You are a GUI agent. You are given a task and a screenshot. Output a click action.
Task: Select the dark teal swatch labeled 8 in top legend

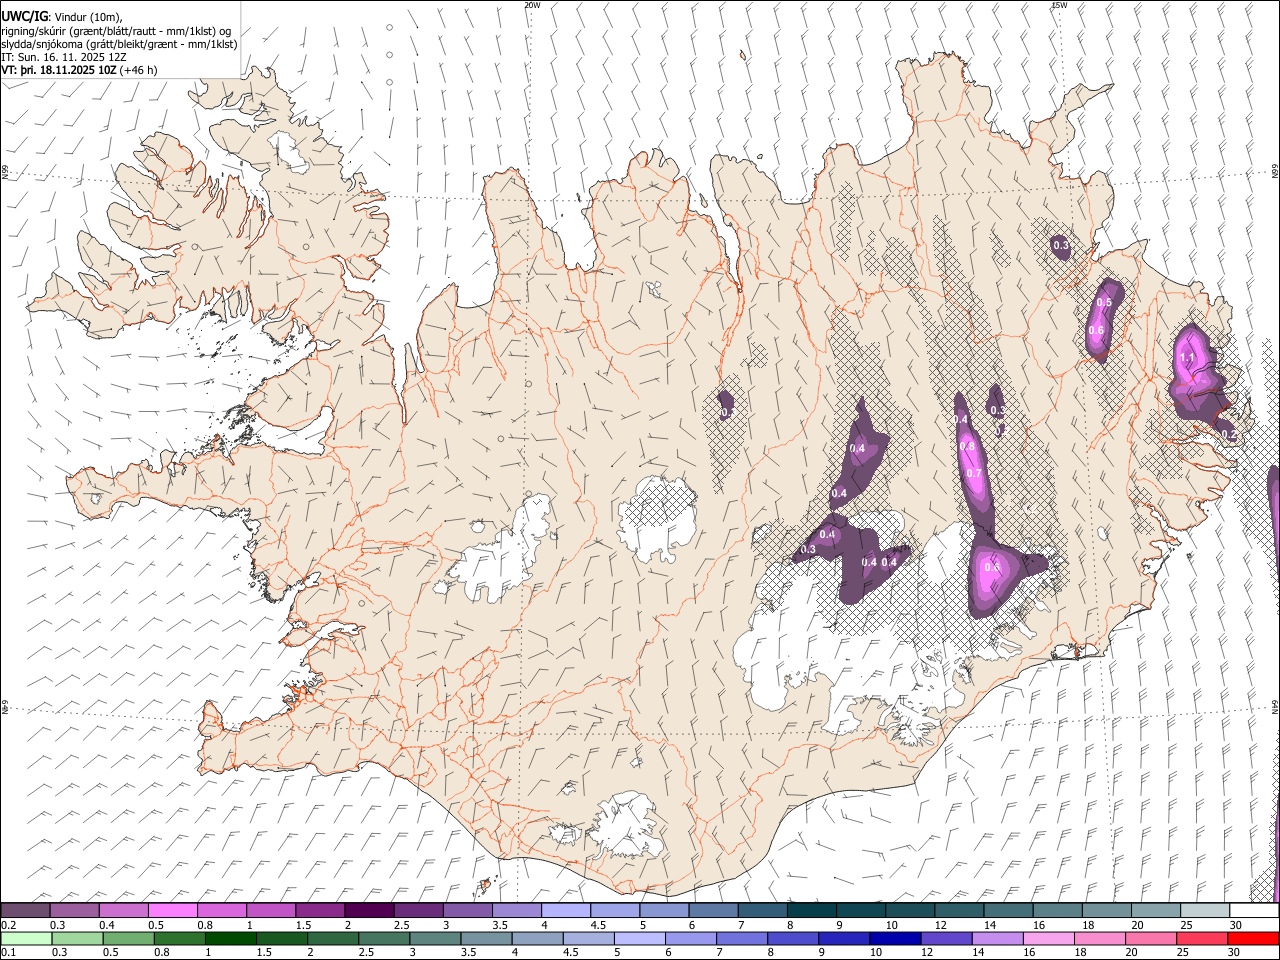812,911
